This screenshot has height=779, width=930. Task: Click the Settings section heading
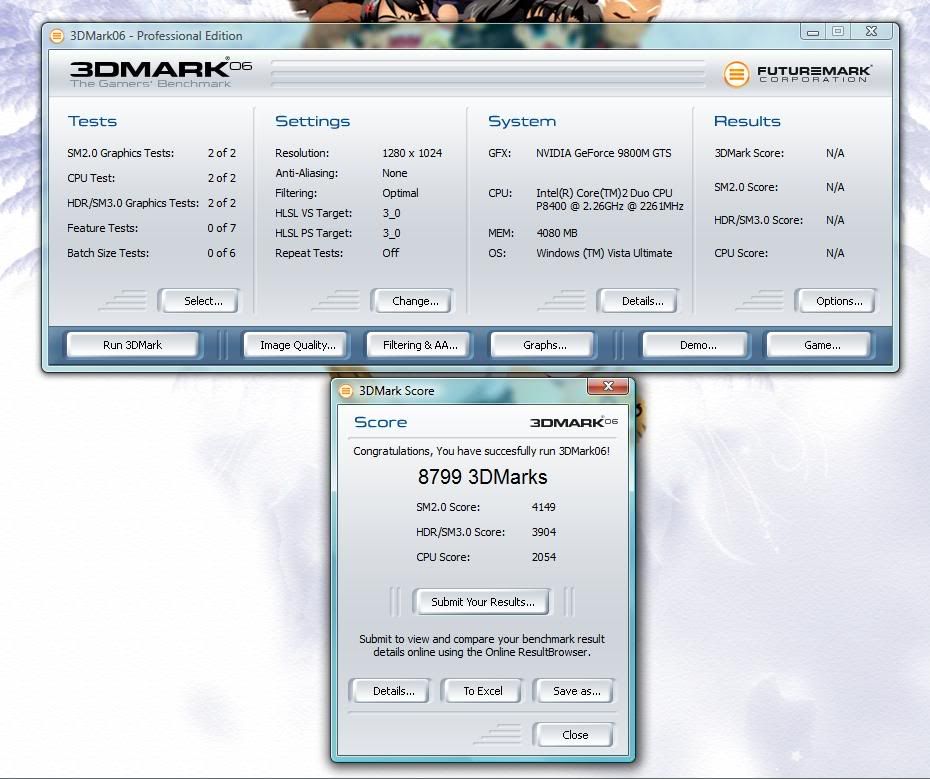[312, 121]
